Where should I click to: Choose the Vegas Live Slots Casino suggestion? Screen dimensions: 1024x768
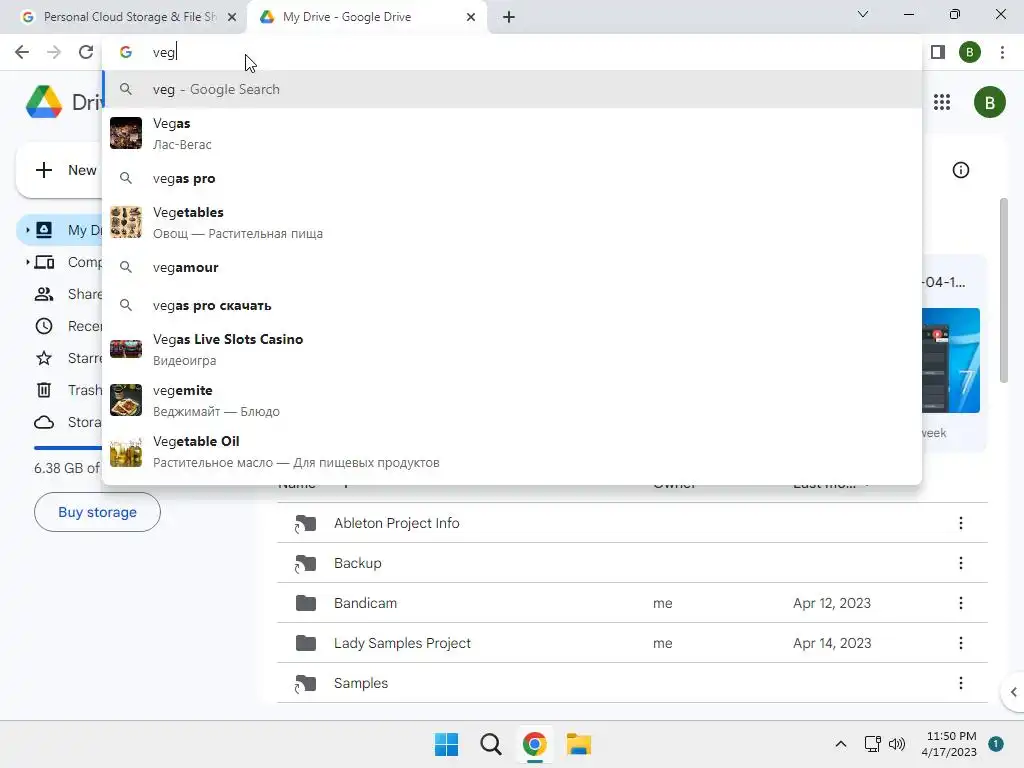pyautogui.click(x=513, y=349)
